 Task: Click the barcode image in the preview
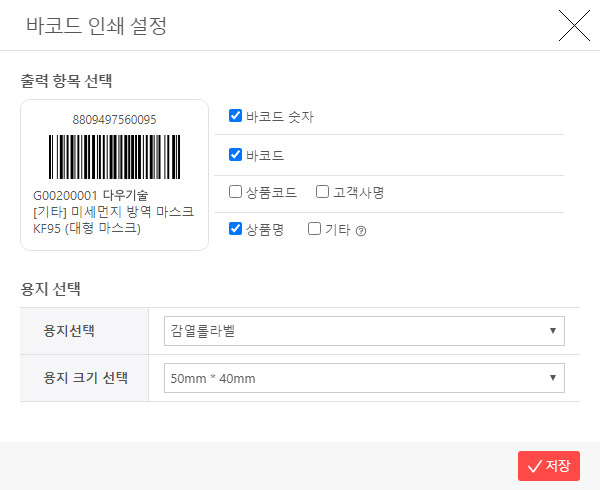coord(114,156)
